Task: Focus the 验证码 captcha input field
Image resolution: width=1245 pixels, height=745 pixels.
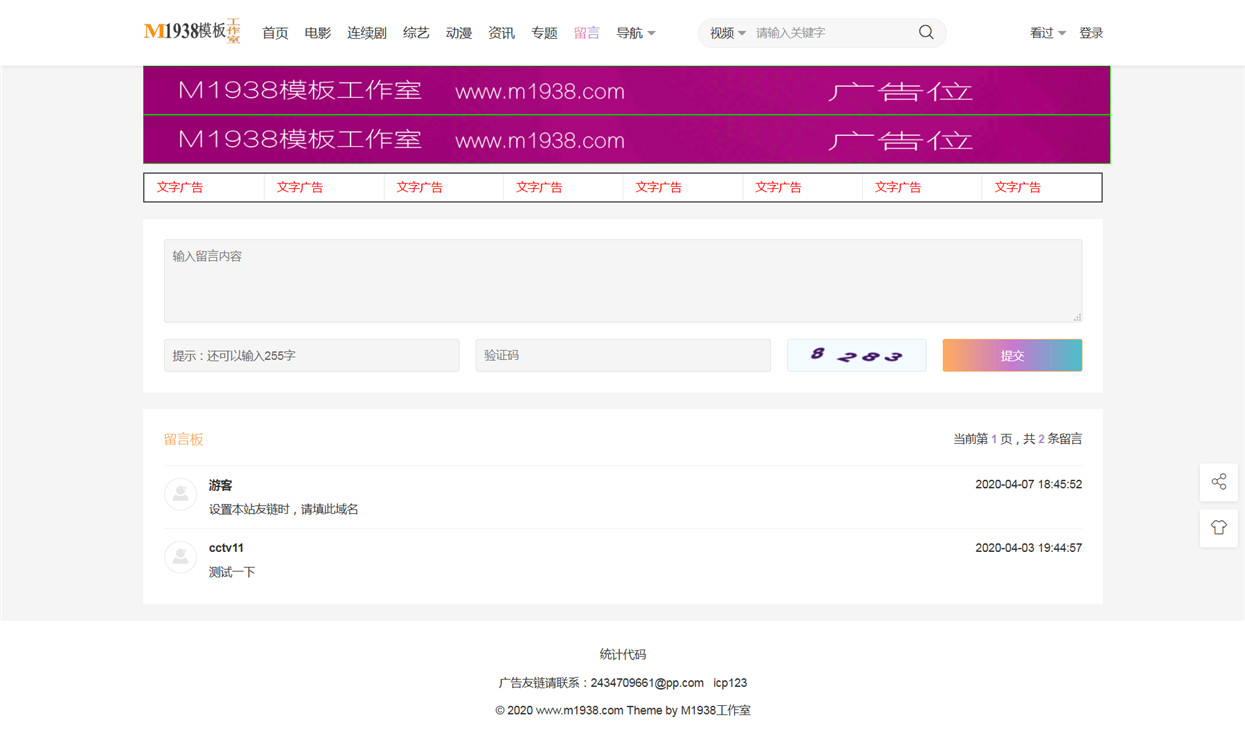Action: tap(623, 355)
